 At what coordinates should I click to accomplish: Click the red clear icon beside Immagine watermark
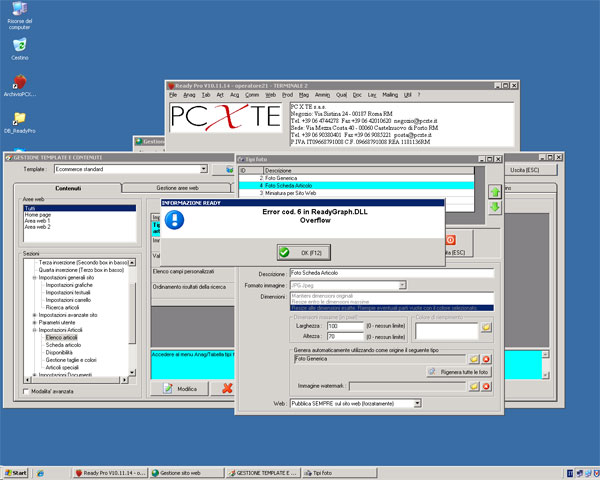click(x=486, y=386)
